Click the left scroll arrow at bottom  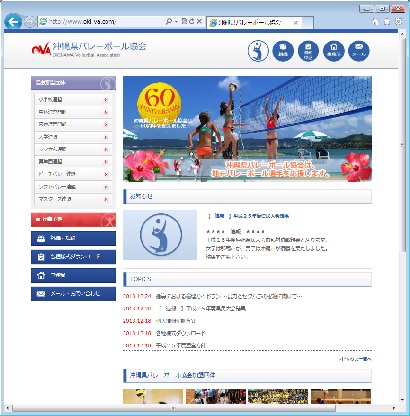pyautogui.click(x=8, y=408)
